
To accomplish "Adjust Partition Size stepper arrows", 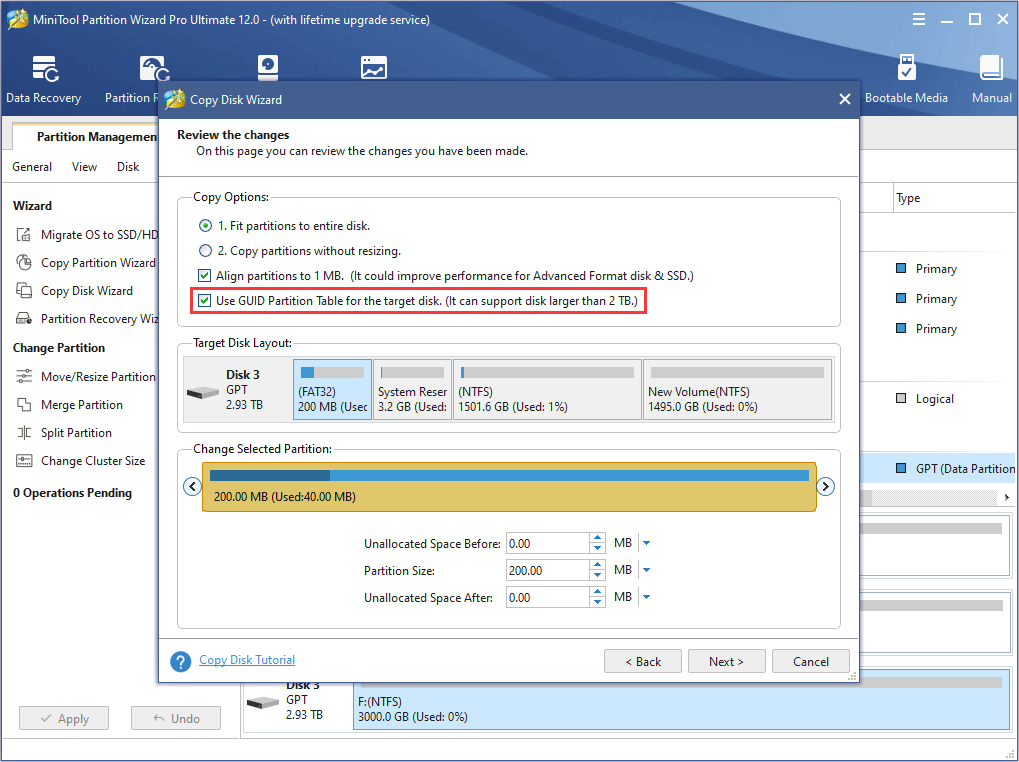I will click(597, 570).
